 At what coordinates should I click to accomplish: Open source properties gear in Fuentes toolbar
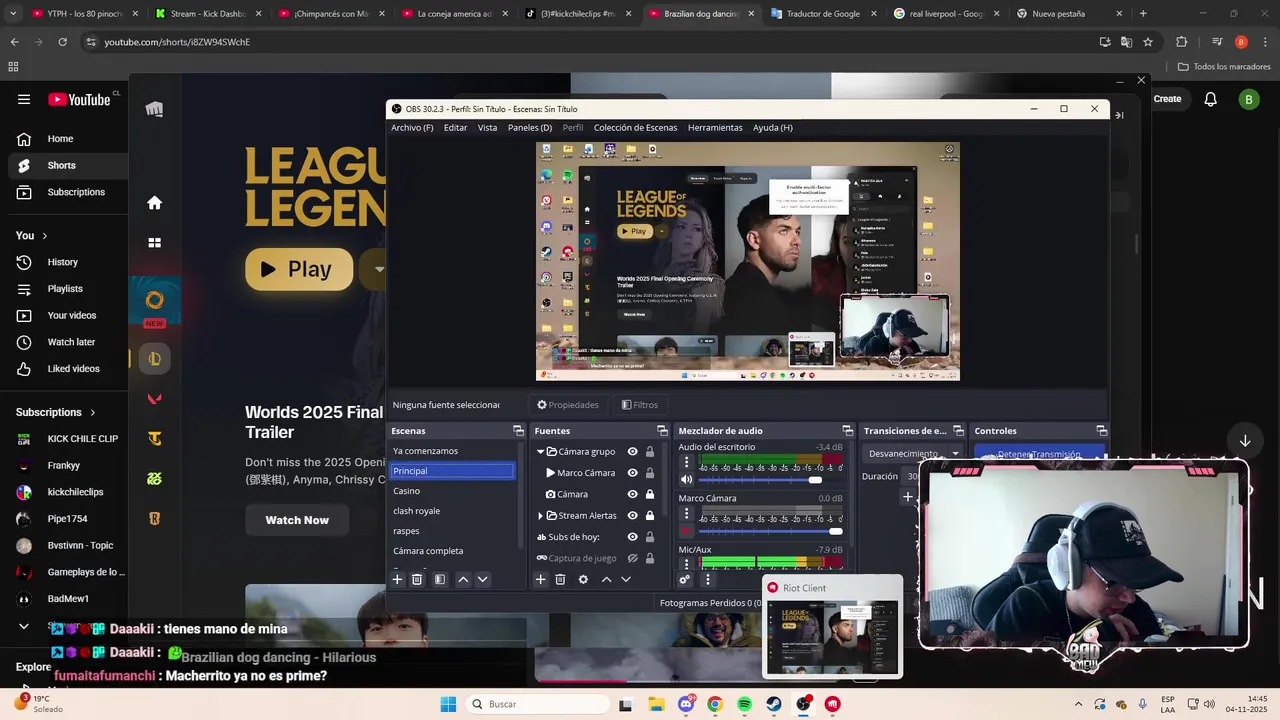583,579
